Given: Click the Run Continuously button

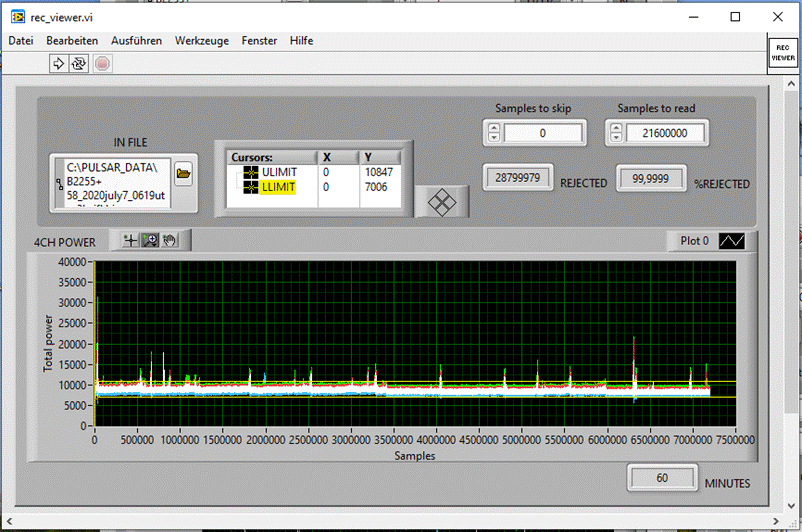Looking at the screenshot, I should coord(79,63).
